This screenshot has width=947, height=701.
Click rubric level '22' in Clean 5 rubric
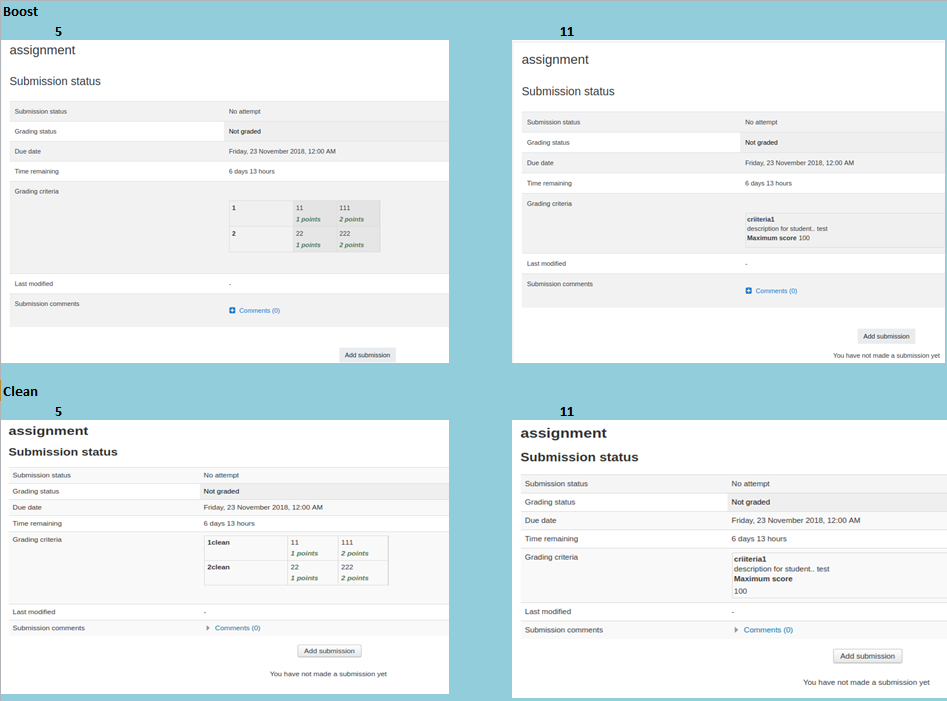click(312, 573)
